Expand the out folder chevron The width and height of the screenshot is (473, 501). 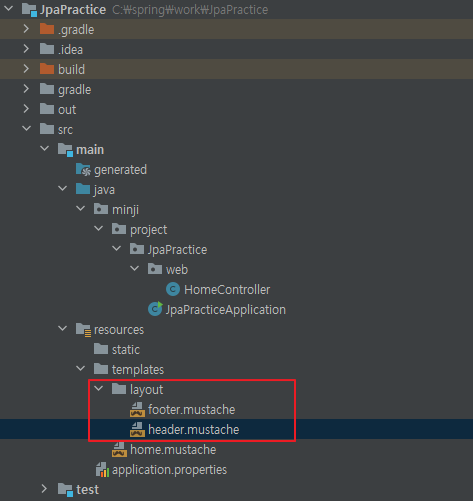[26, 109]
